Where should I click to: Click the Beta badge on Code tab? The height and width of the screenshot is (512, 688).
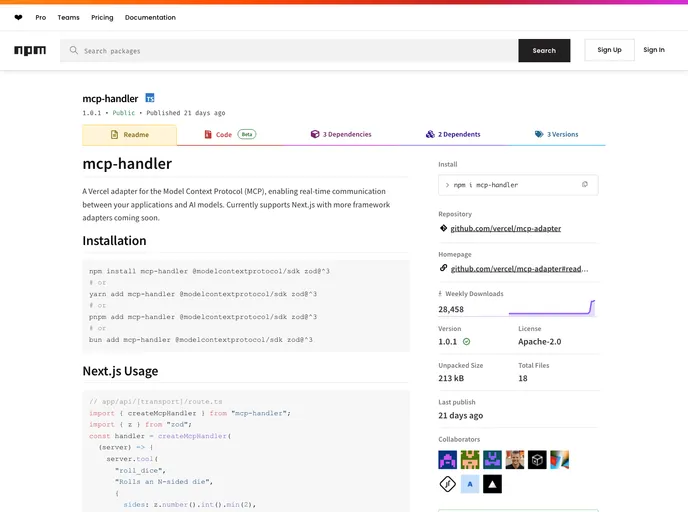pyautogui.click(x=247, y=134)
